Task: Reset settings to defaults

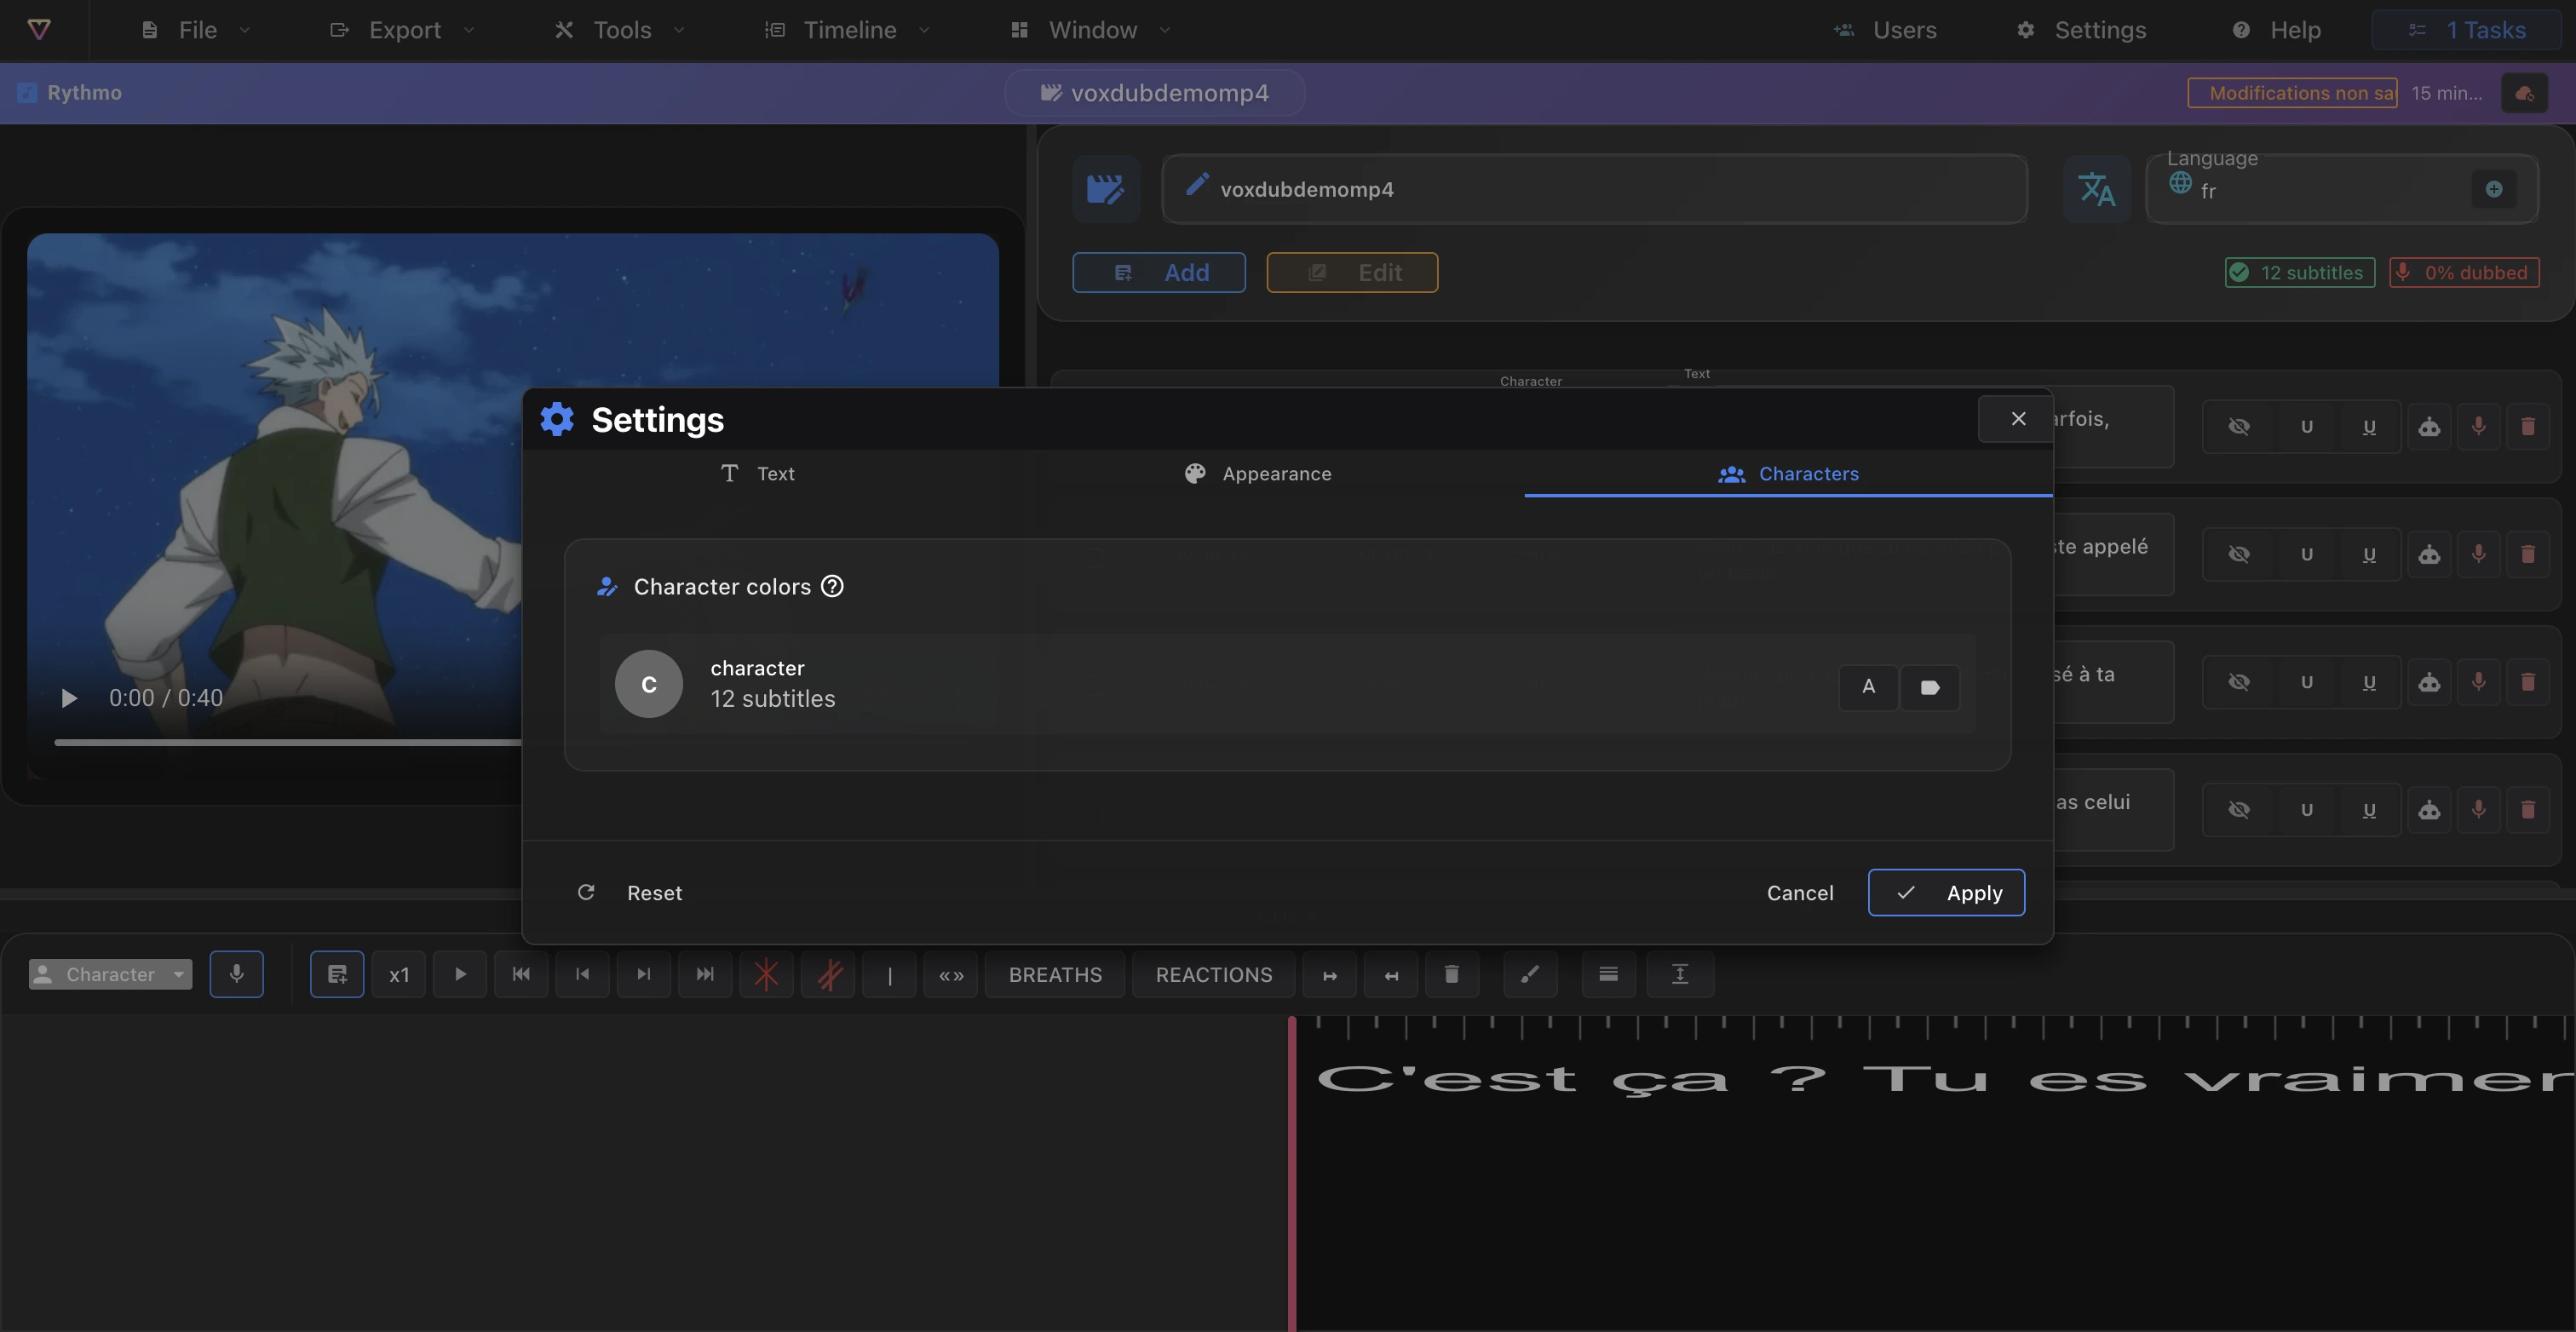Action: (630, 892)
